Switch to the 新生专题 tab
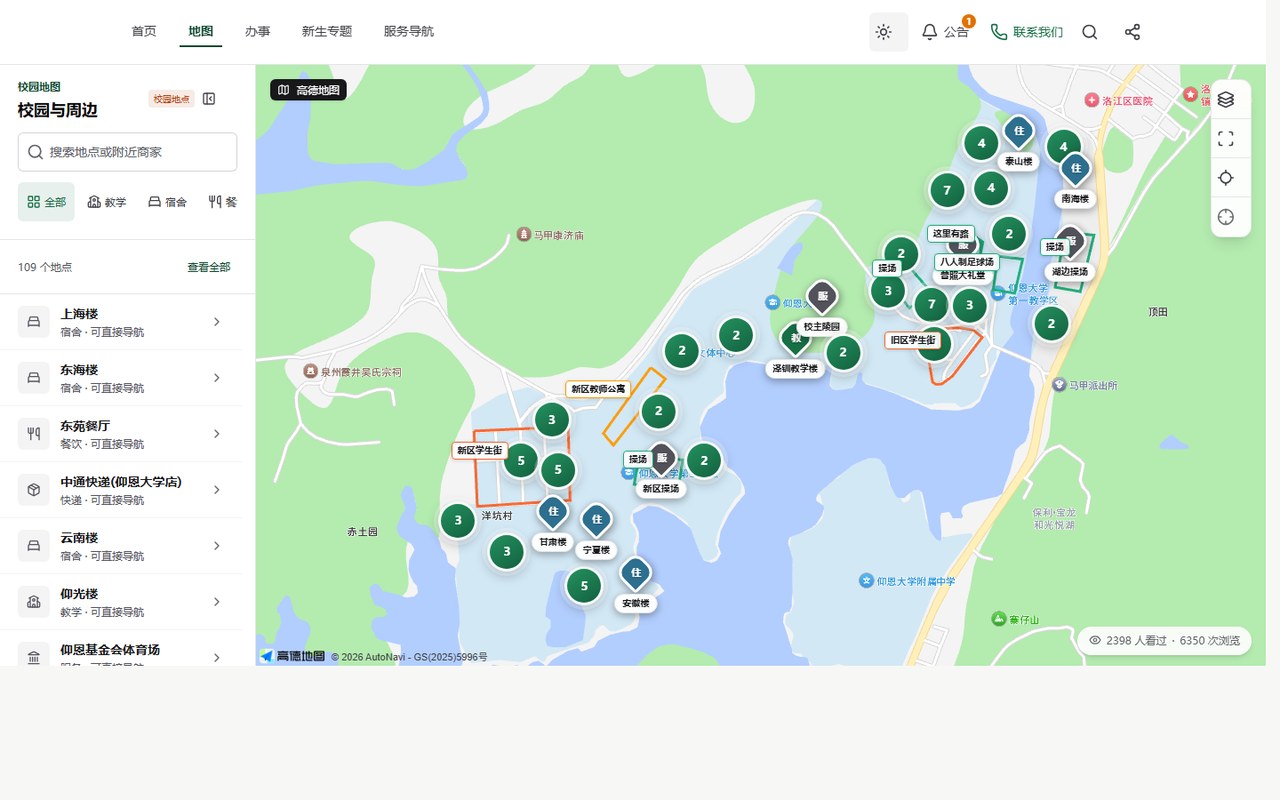This screenshot has width=1280, height=800. click(327, 32)
